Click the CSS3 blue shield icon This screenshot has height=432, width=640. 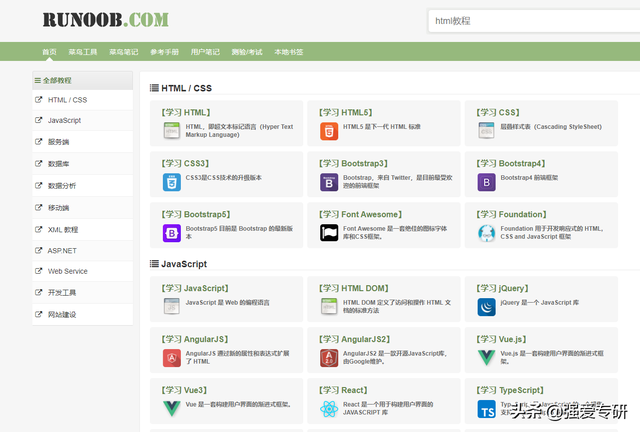[171, 182]
